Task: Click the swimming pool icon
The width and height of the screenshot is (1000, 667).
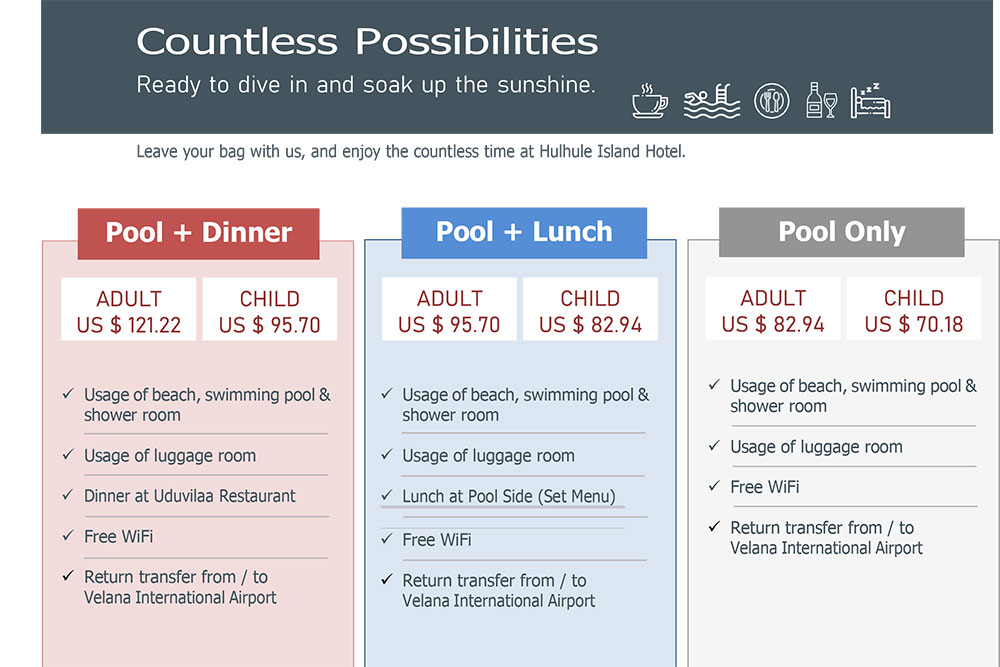Action: pyautogui.click(x=712, y=101)
